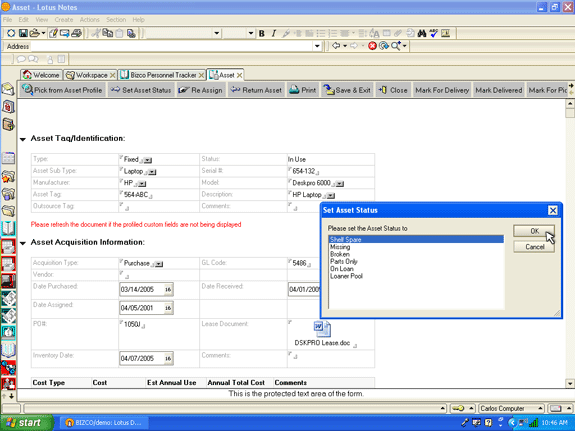Click the key icon in status bar

(458, 408)
